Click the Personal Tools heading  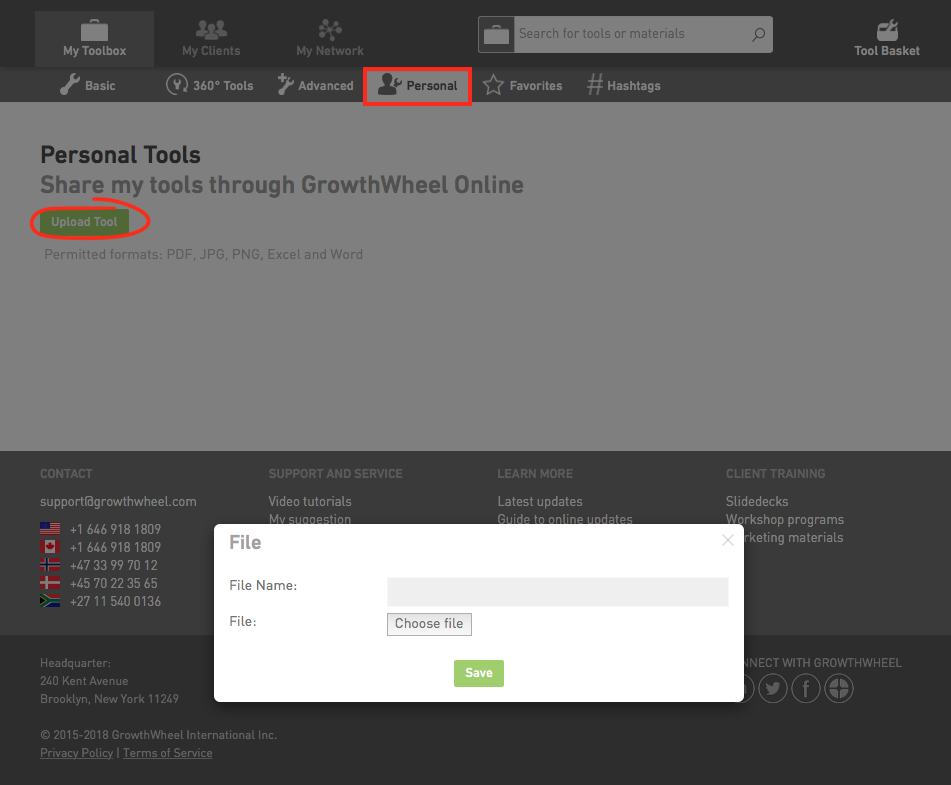[x=120, y=155]
